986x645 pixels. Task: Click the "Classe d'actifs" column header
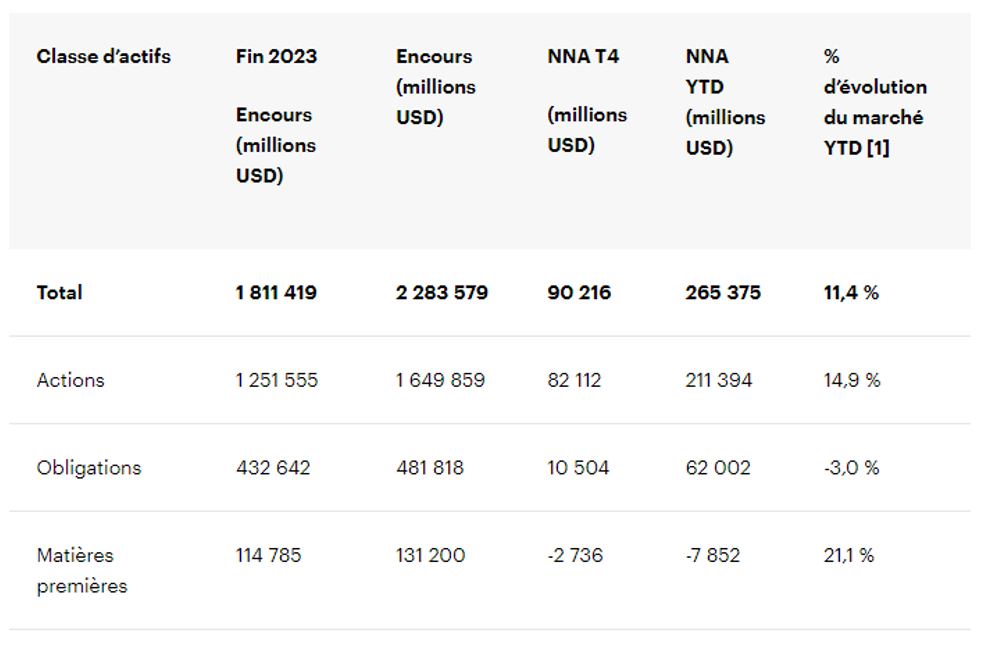tap(103, 57)
